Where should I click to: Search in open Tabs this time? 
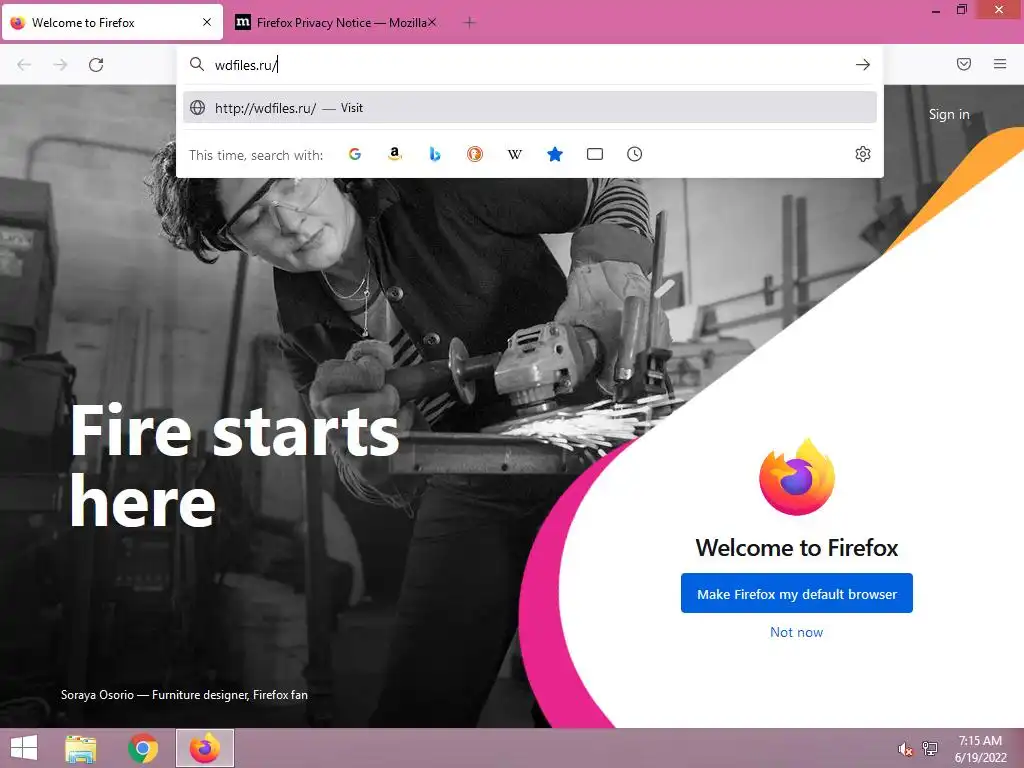595,154
